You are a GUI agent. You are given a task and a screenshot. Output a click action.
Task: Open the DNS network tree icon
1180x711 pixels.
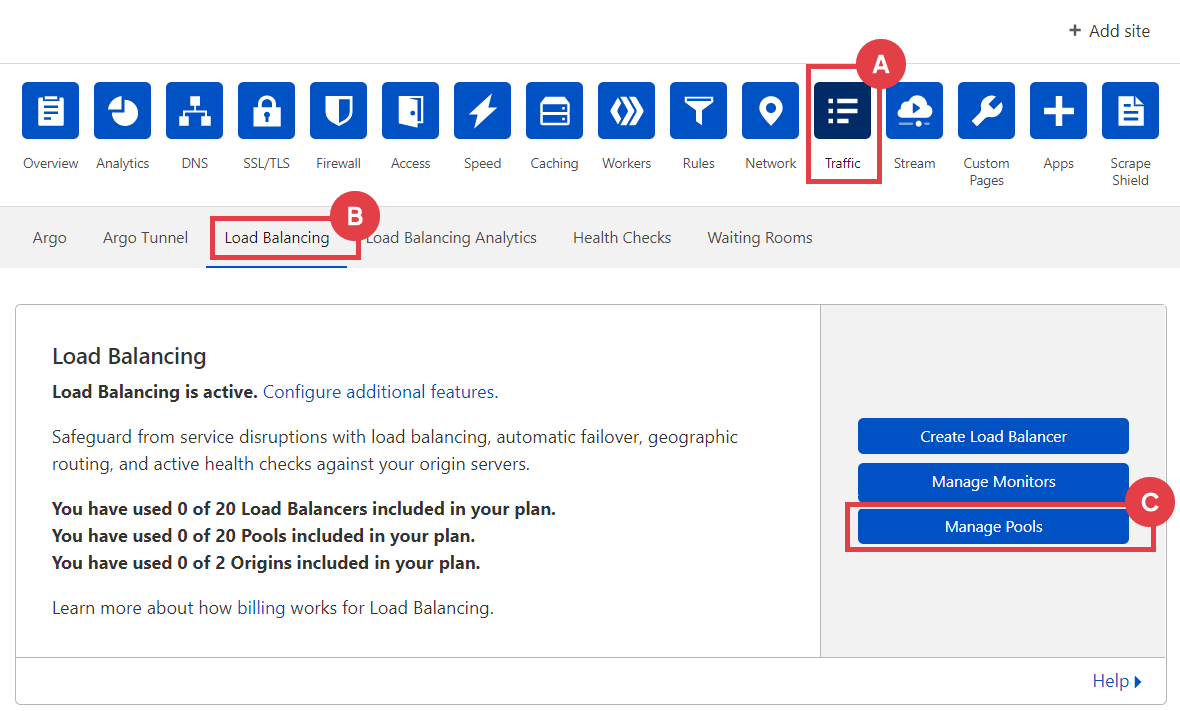pos(194,111)
